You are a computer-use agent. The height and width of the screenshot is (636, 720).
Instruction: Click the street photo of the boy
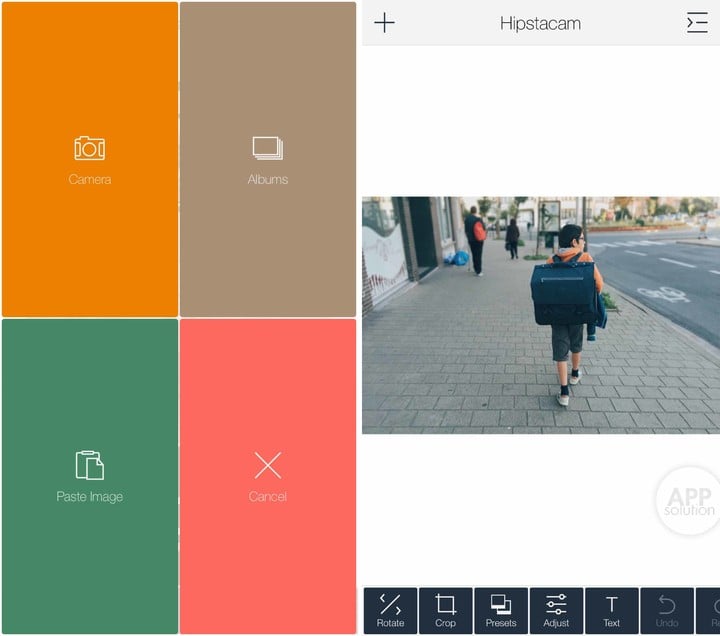click(540, 315)
